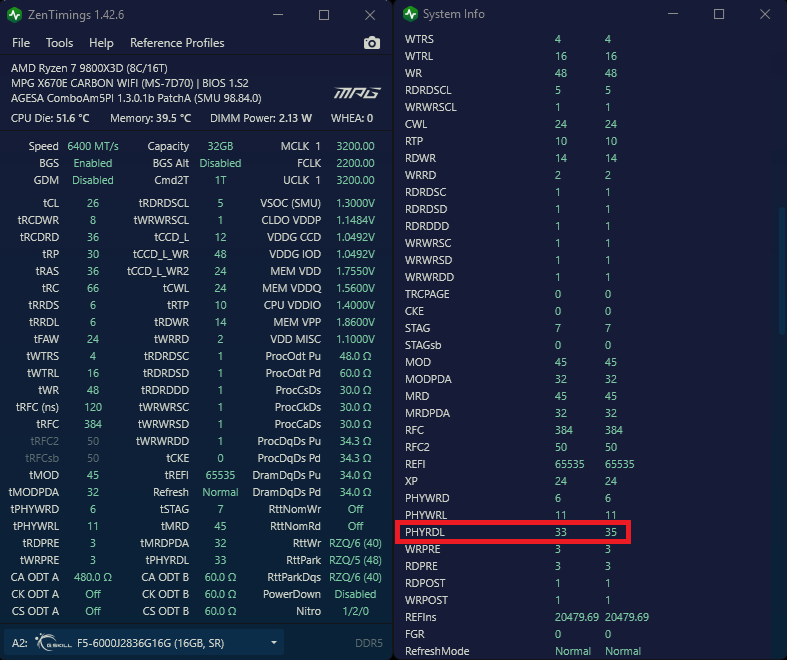
Task: Click the Nitro value 1/2/0
Action: [355, 611]
